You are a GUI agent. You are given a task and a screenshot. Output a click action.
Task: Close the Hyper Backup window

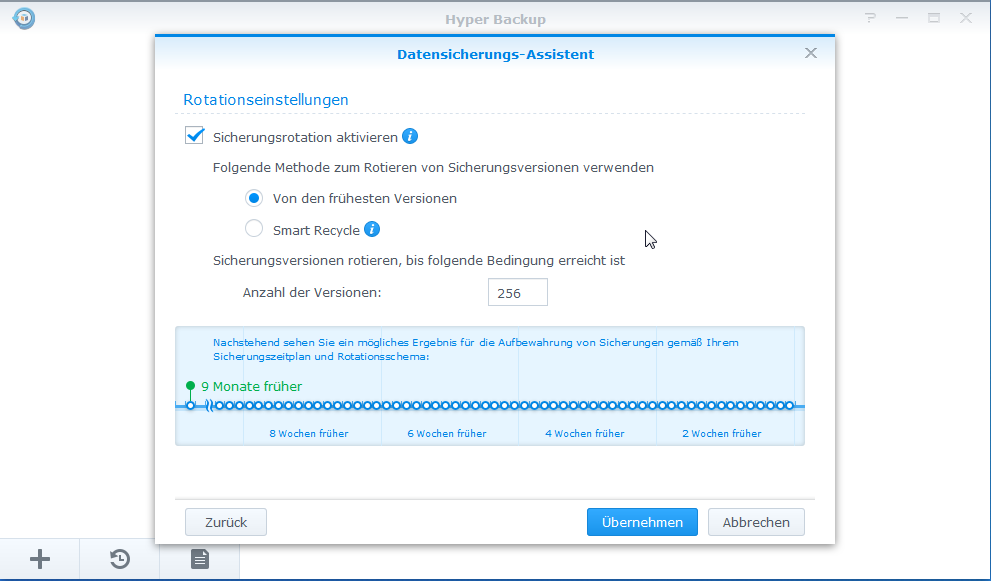tap(966, 18)
